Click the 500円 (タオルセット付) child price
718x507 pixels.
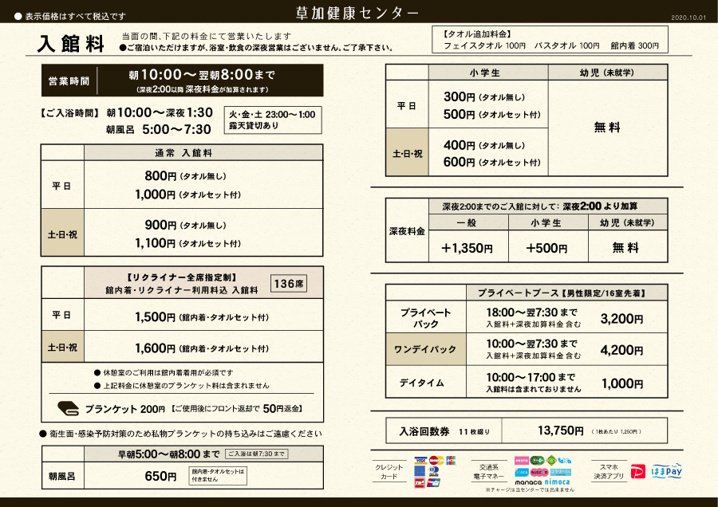click(x=492, y=114)
